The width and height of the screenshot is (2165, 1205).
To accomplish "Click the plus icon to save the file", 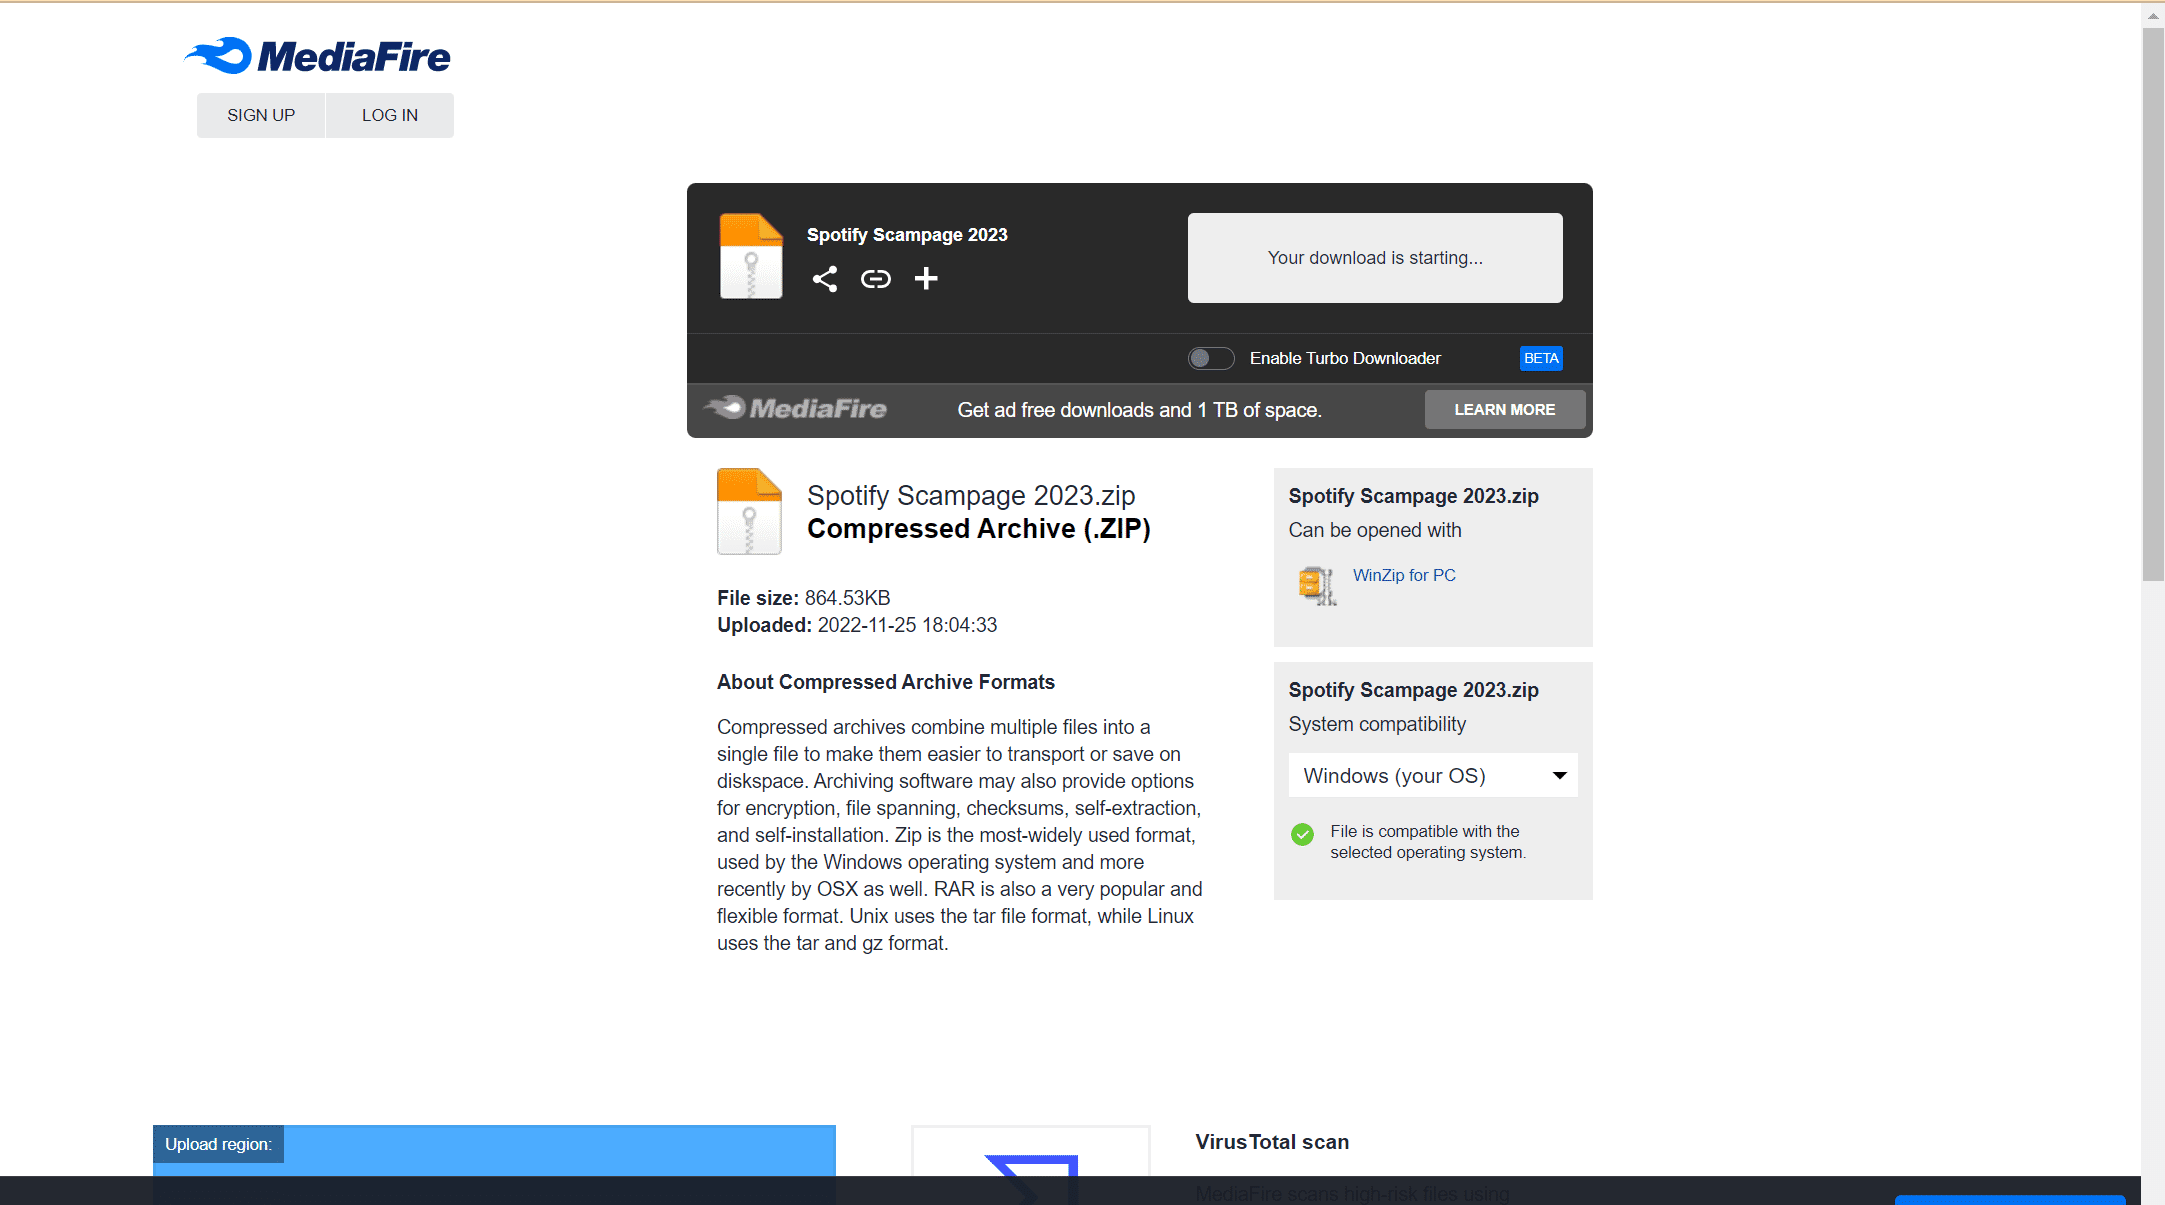I will pyautogui.click(x=926, y=279).
